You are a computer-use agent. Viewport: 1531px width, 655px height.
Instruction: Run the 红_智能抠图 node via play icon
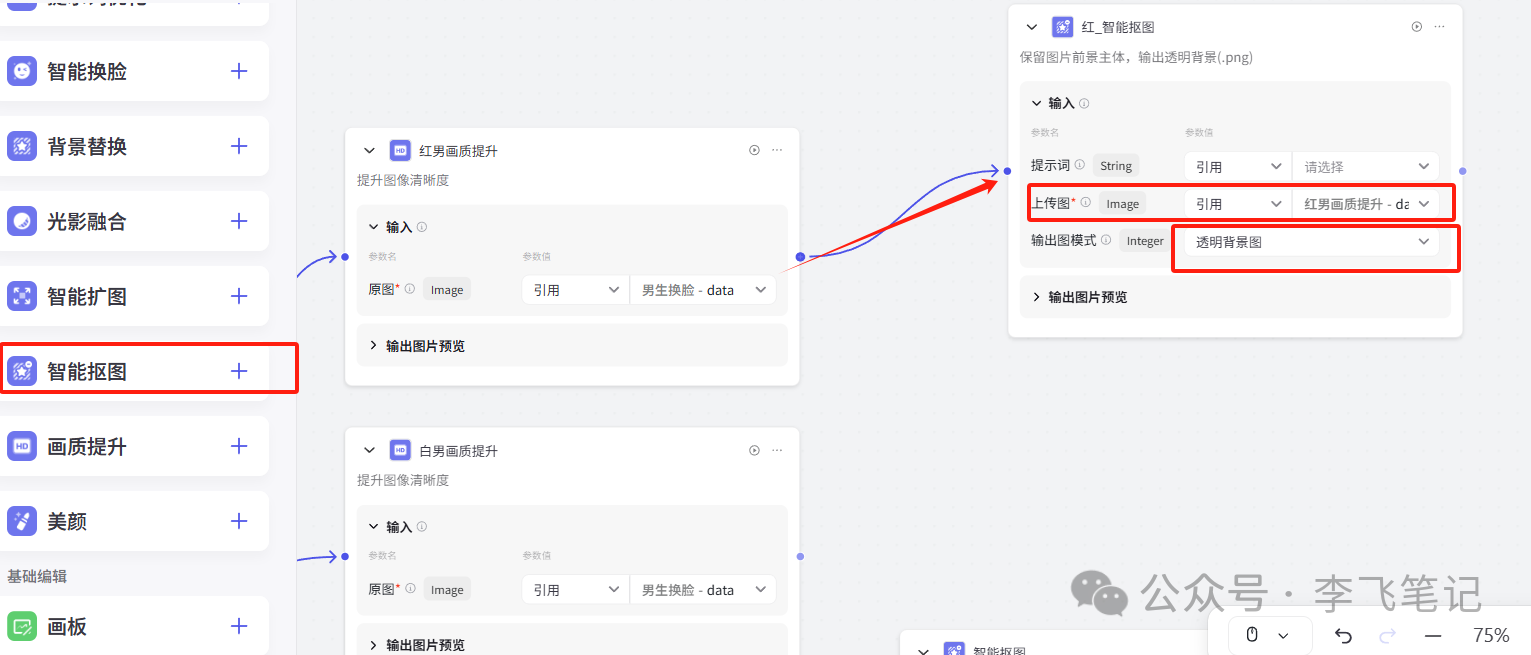(x=1416, y=27)
